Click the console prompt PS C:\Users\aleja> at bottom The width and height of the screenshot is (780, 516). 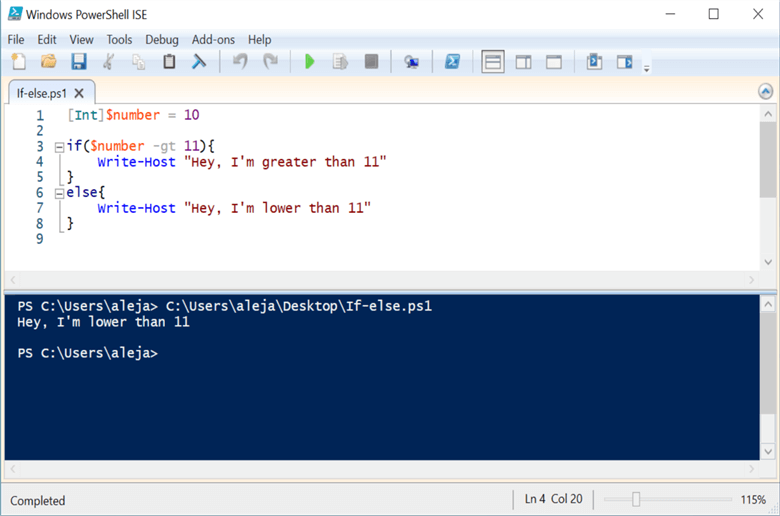coord(88,353)
